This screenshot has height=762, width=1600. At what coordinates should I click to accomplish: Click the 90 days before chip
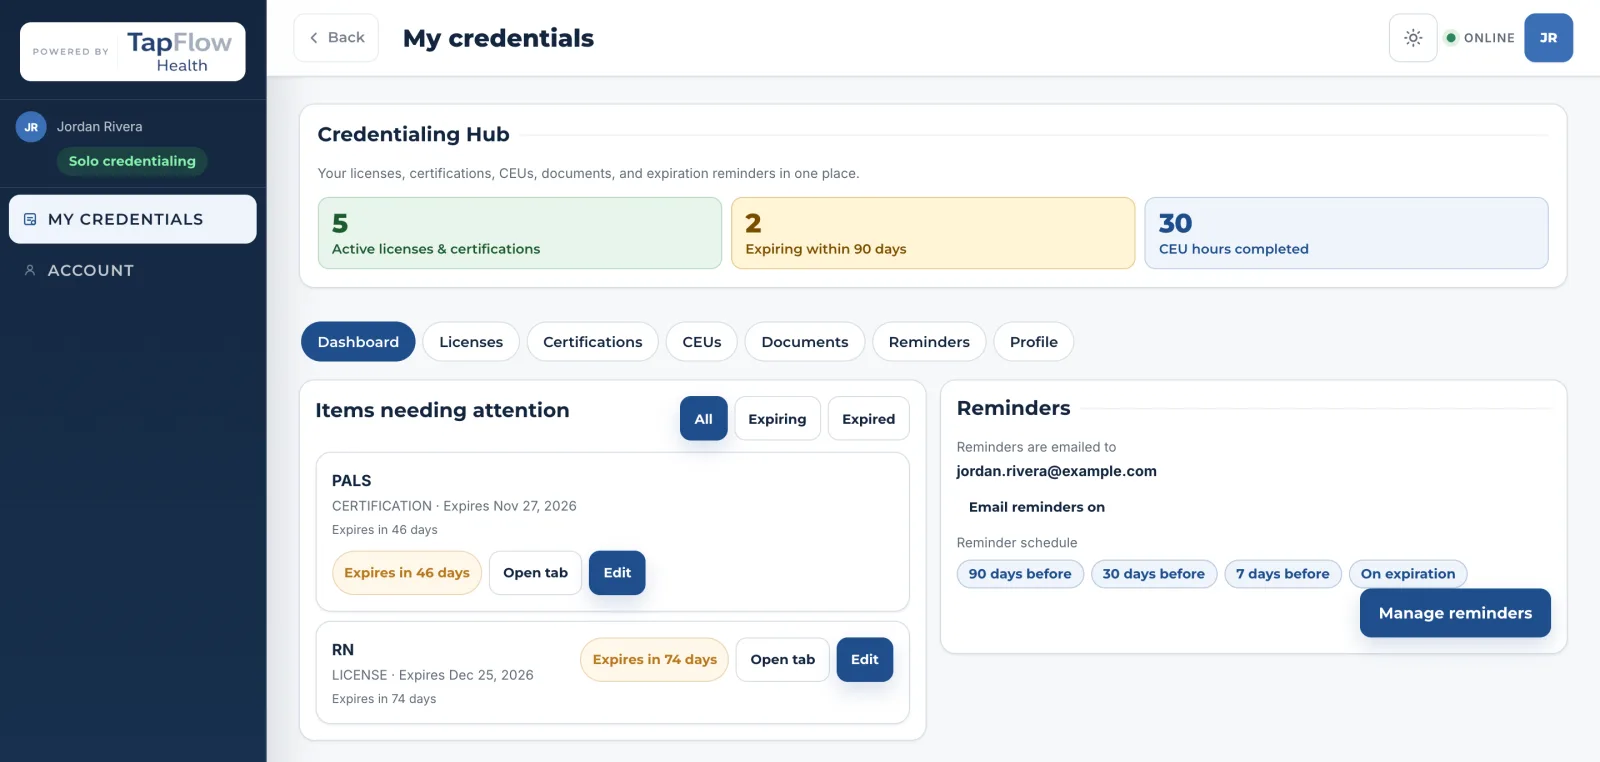[x=1020, y=574]
